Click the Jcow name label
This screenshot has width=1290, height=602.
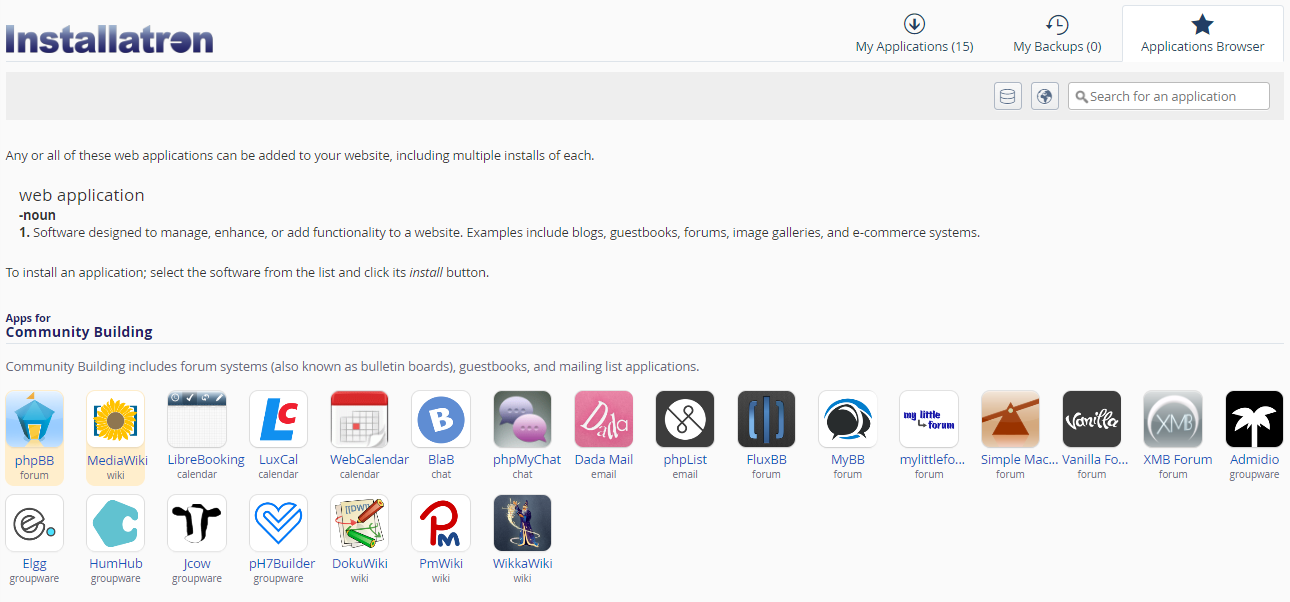tap(197, 564)
